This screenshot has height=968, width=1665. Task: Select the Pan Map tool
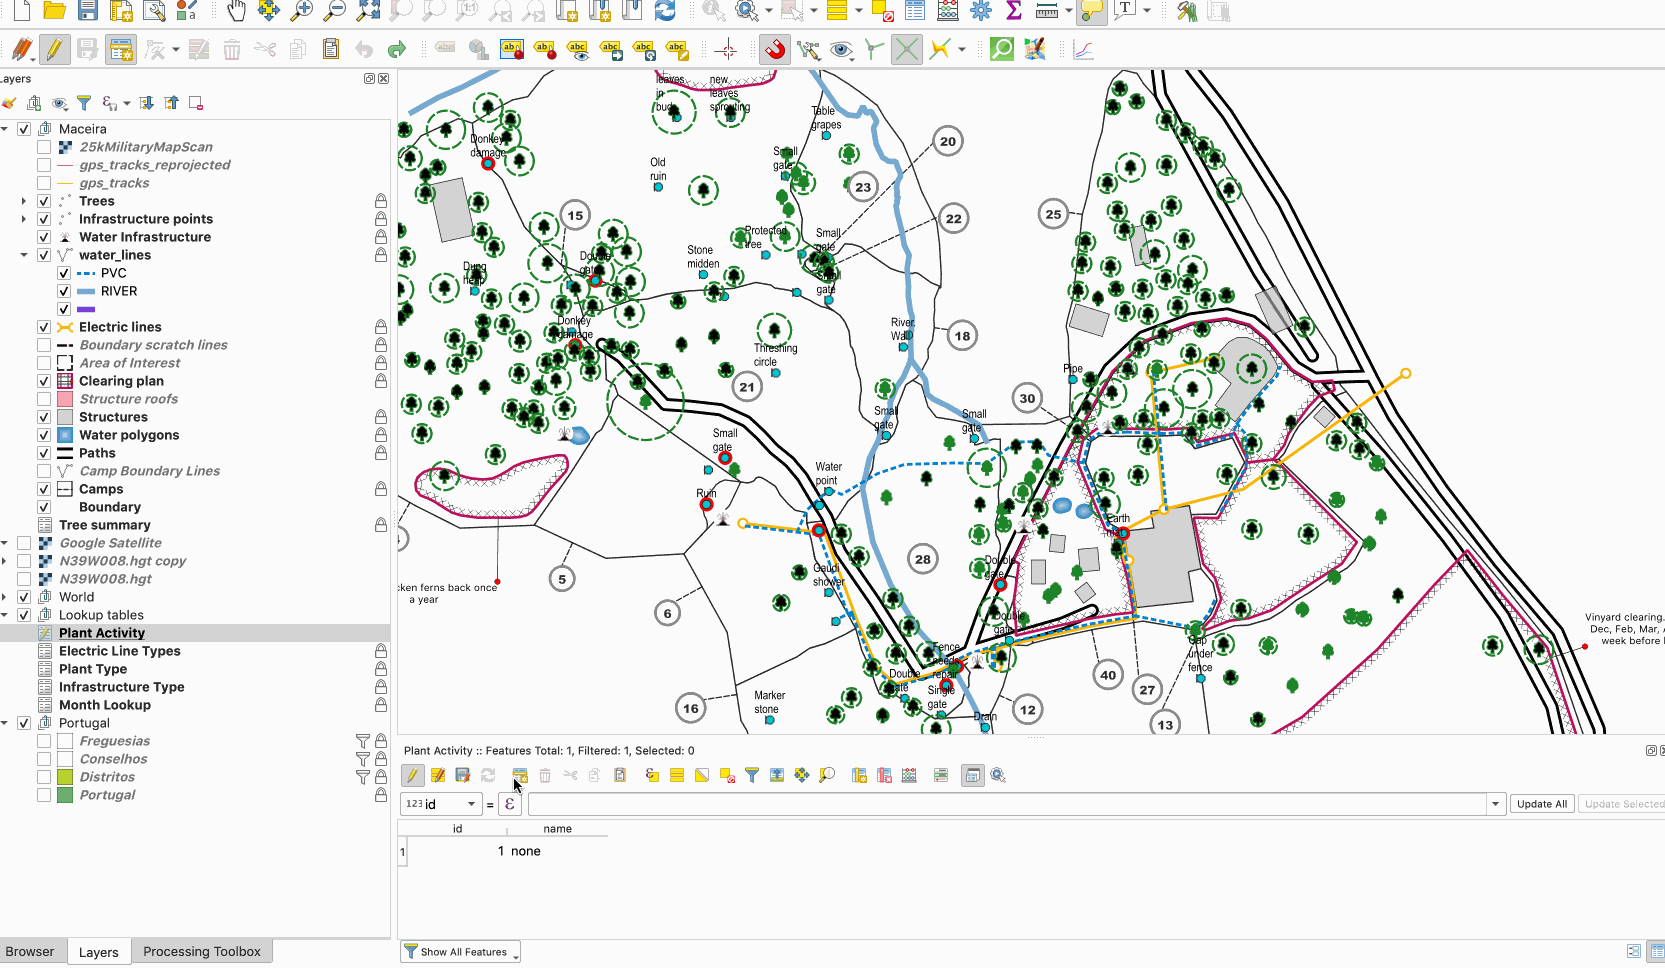[236, 11]
